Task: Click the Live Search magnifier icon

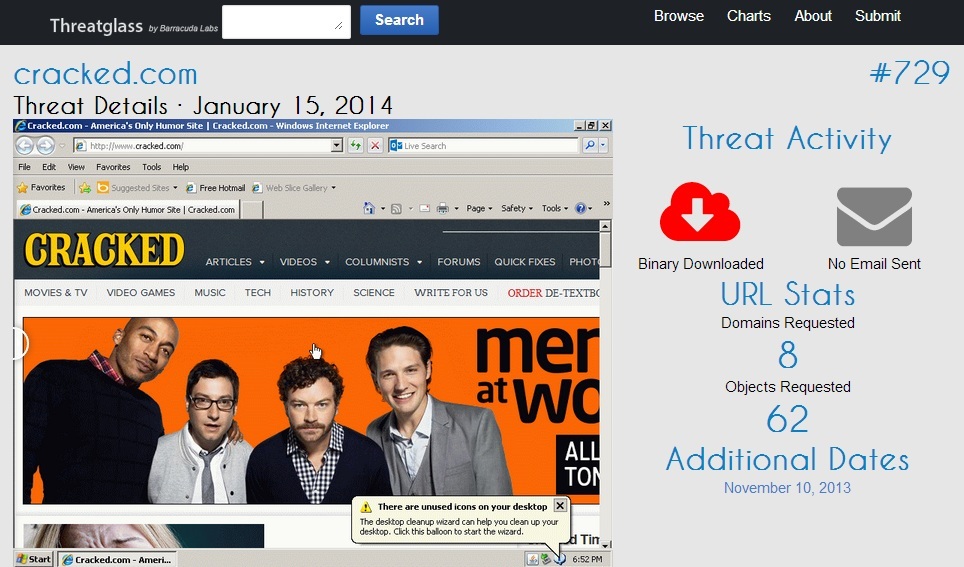Action: [x=590, y=146]
